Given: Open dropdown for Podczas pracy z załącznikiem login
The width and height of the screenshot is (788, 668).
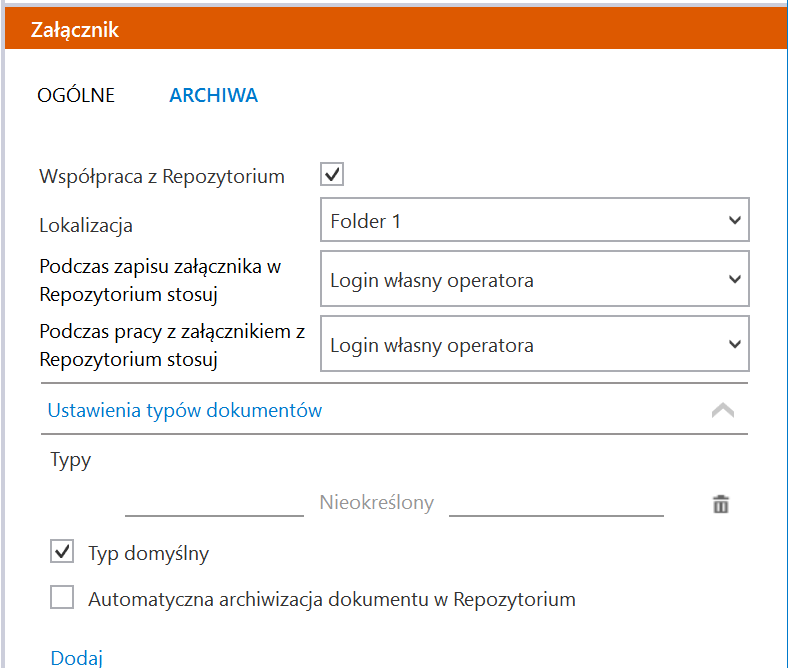Looking at the screenshot, I should 535,344.
